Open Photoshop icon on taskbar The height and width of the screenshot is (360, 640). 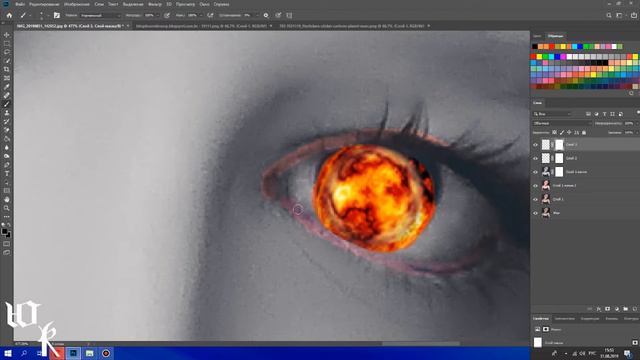(x=73, y=353)
